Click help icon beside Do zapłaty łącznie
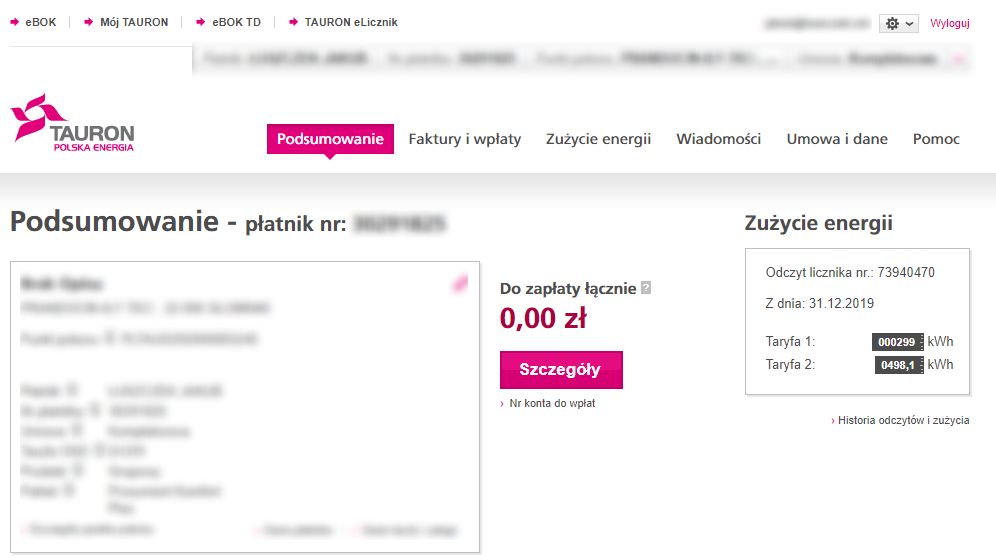Viewport: 996px width, 560px height. [x=646, y=289]
